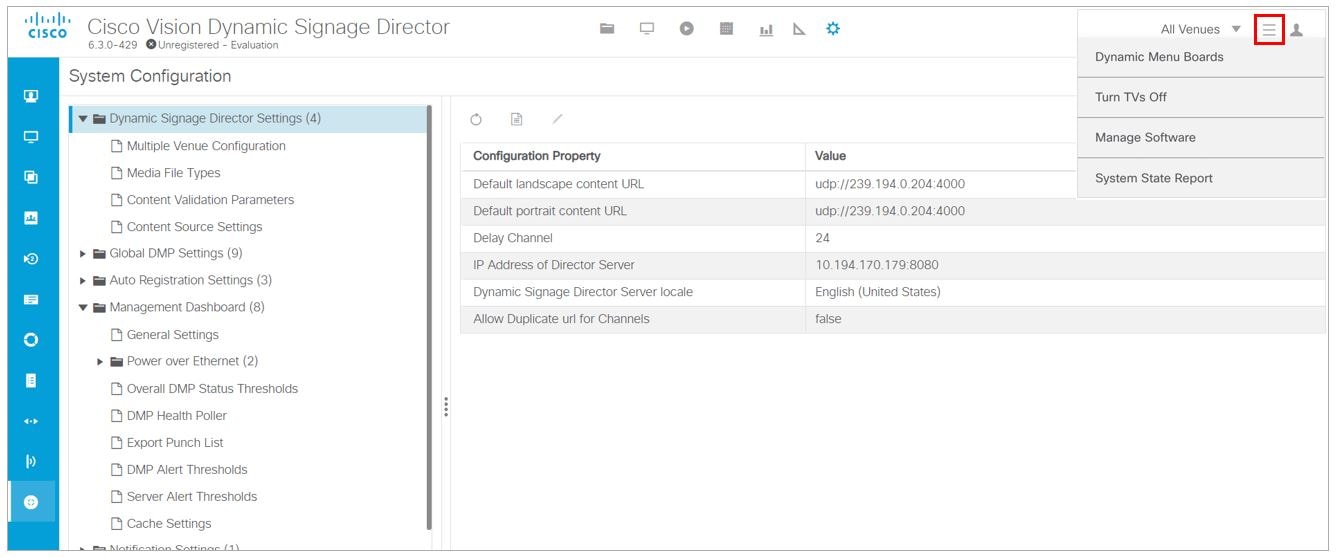Click the user profile icon

1297,30
